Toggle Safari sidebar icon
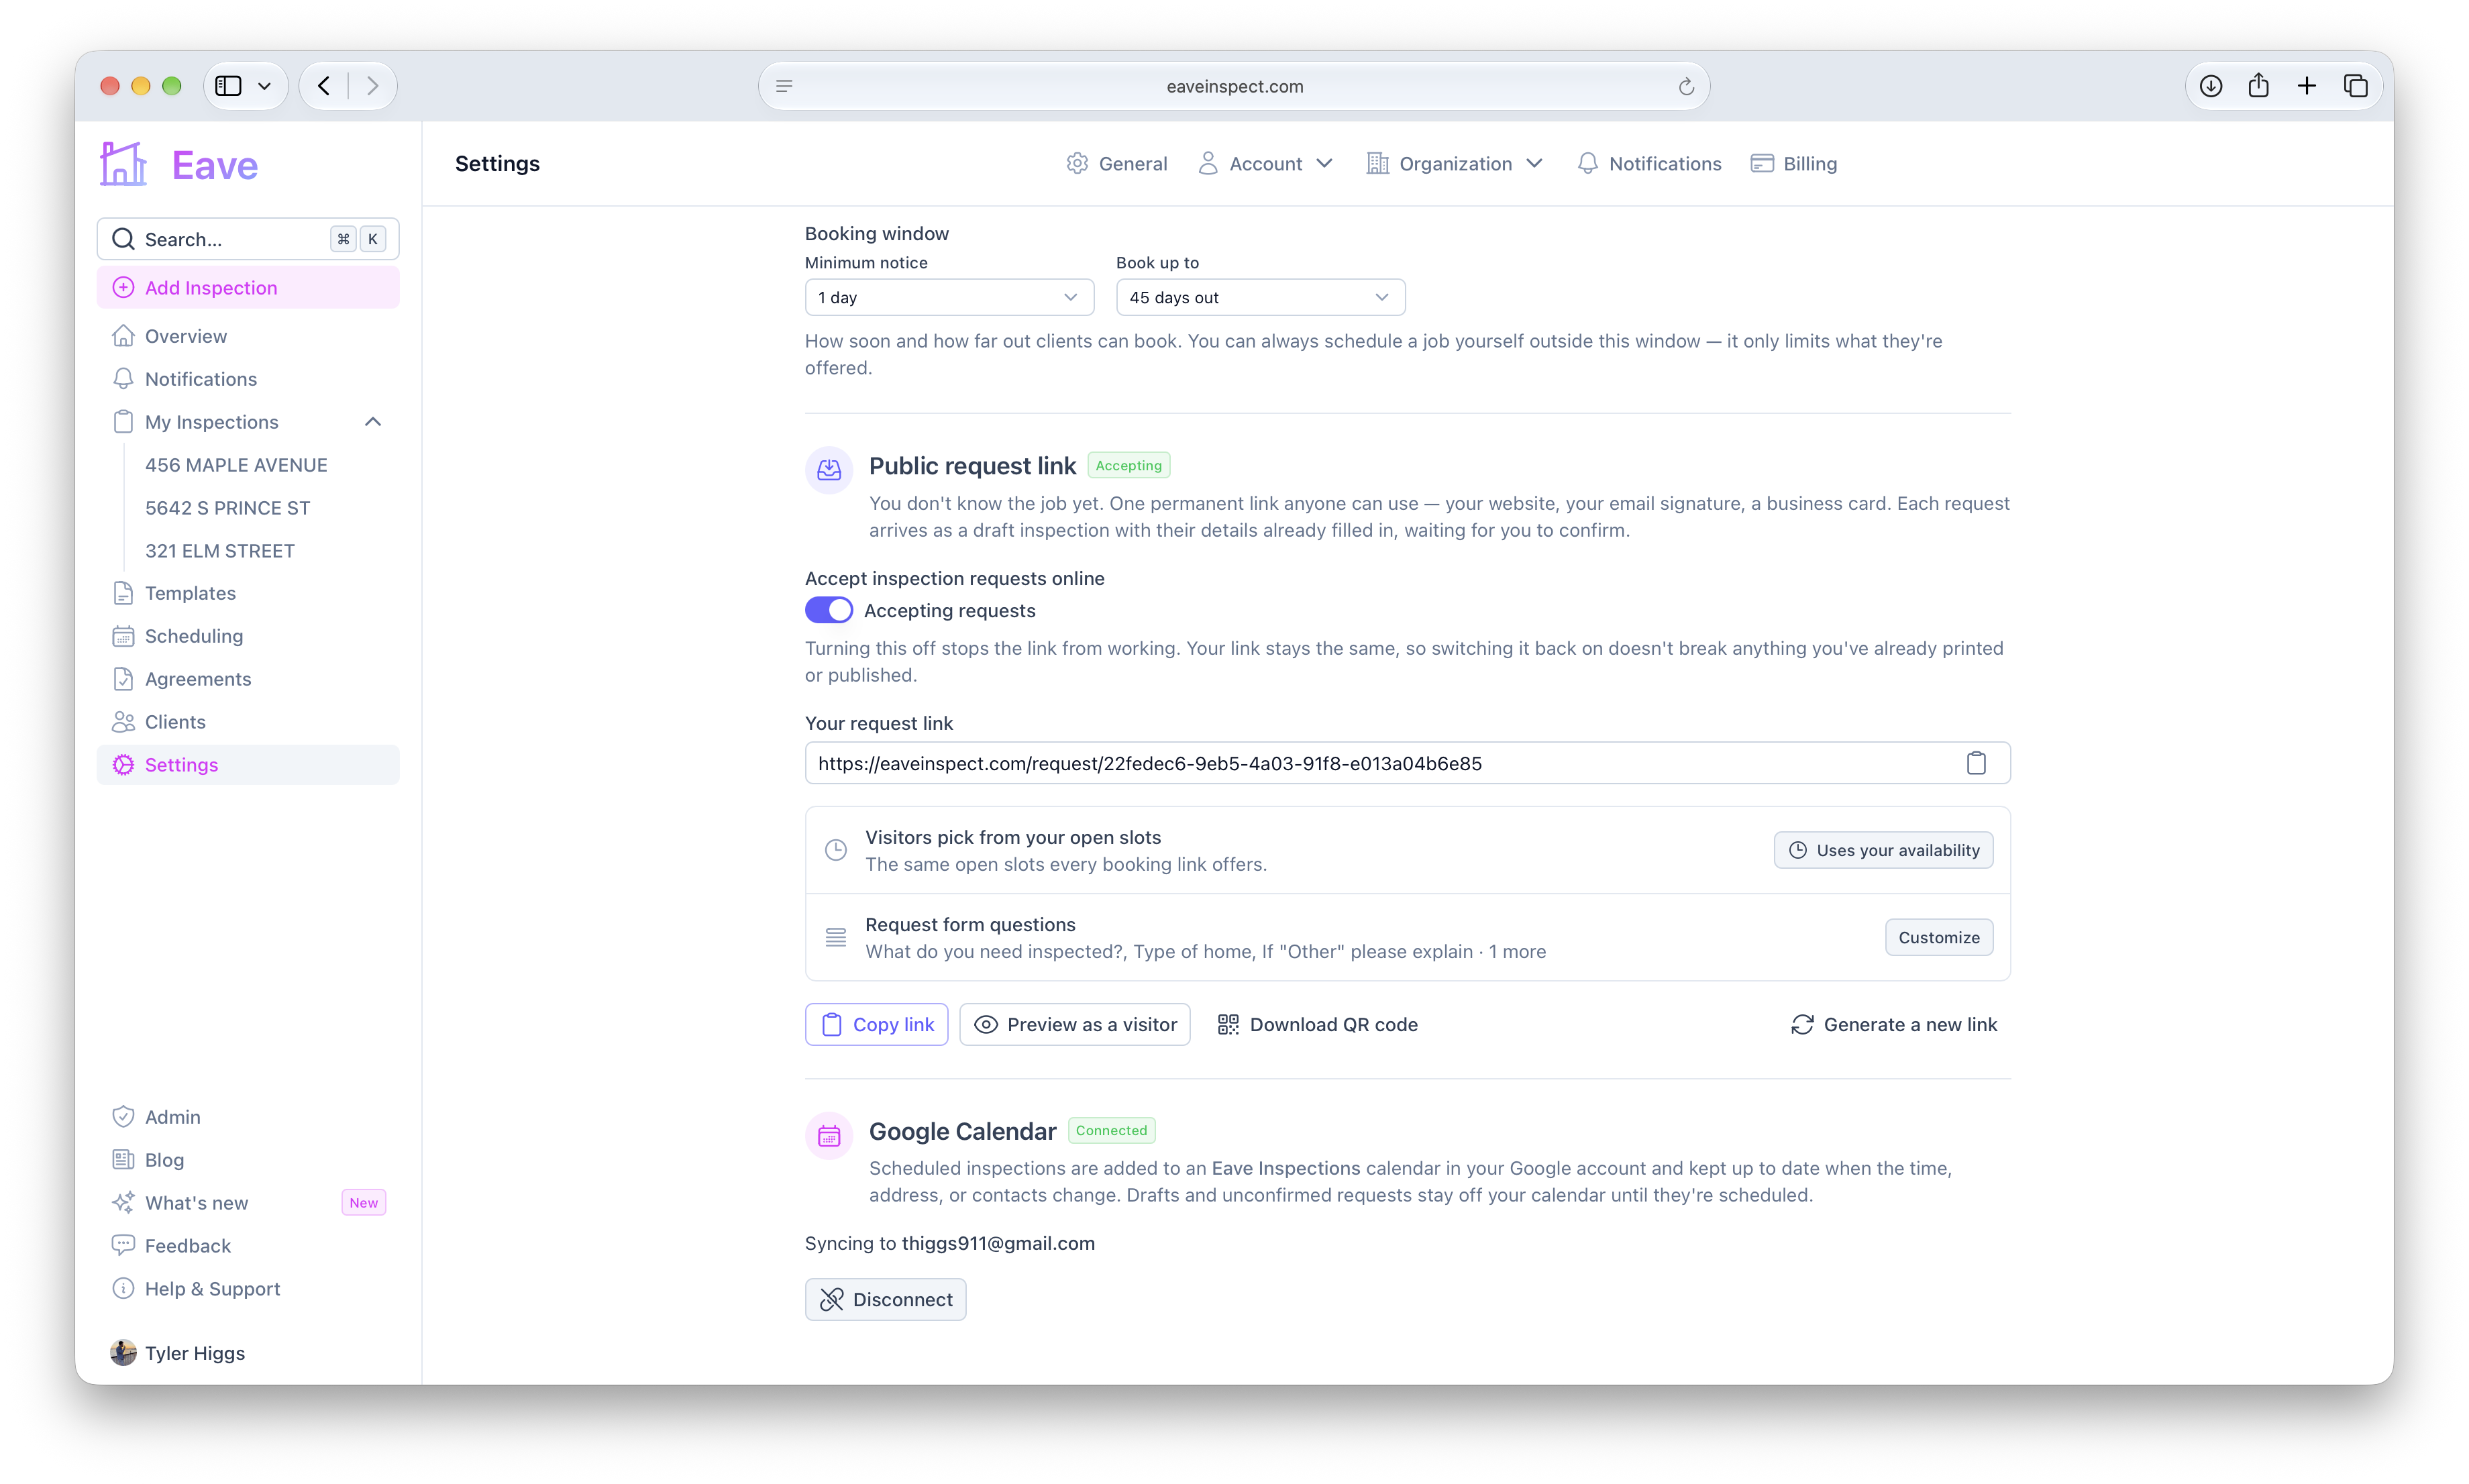Viewport: 2469px width, 1484px height. point(228,86)
